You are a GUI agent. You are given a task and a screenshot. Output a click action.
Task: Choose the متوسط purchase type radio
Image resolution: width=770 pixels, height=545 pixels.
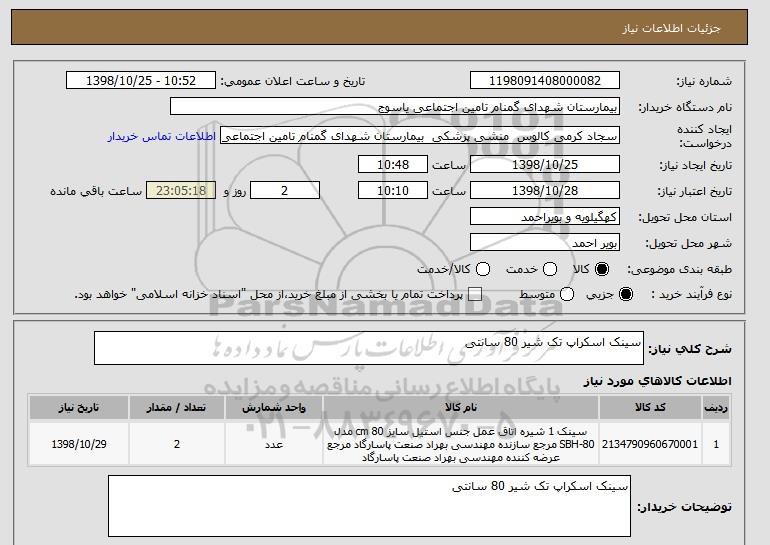pos(567,294)
